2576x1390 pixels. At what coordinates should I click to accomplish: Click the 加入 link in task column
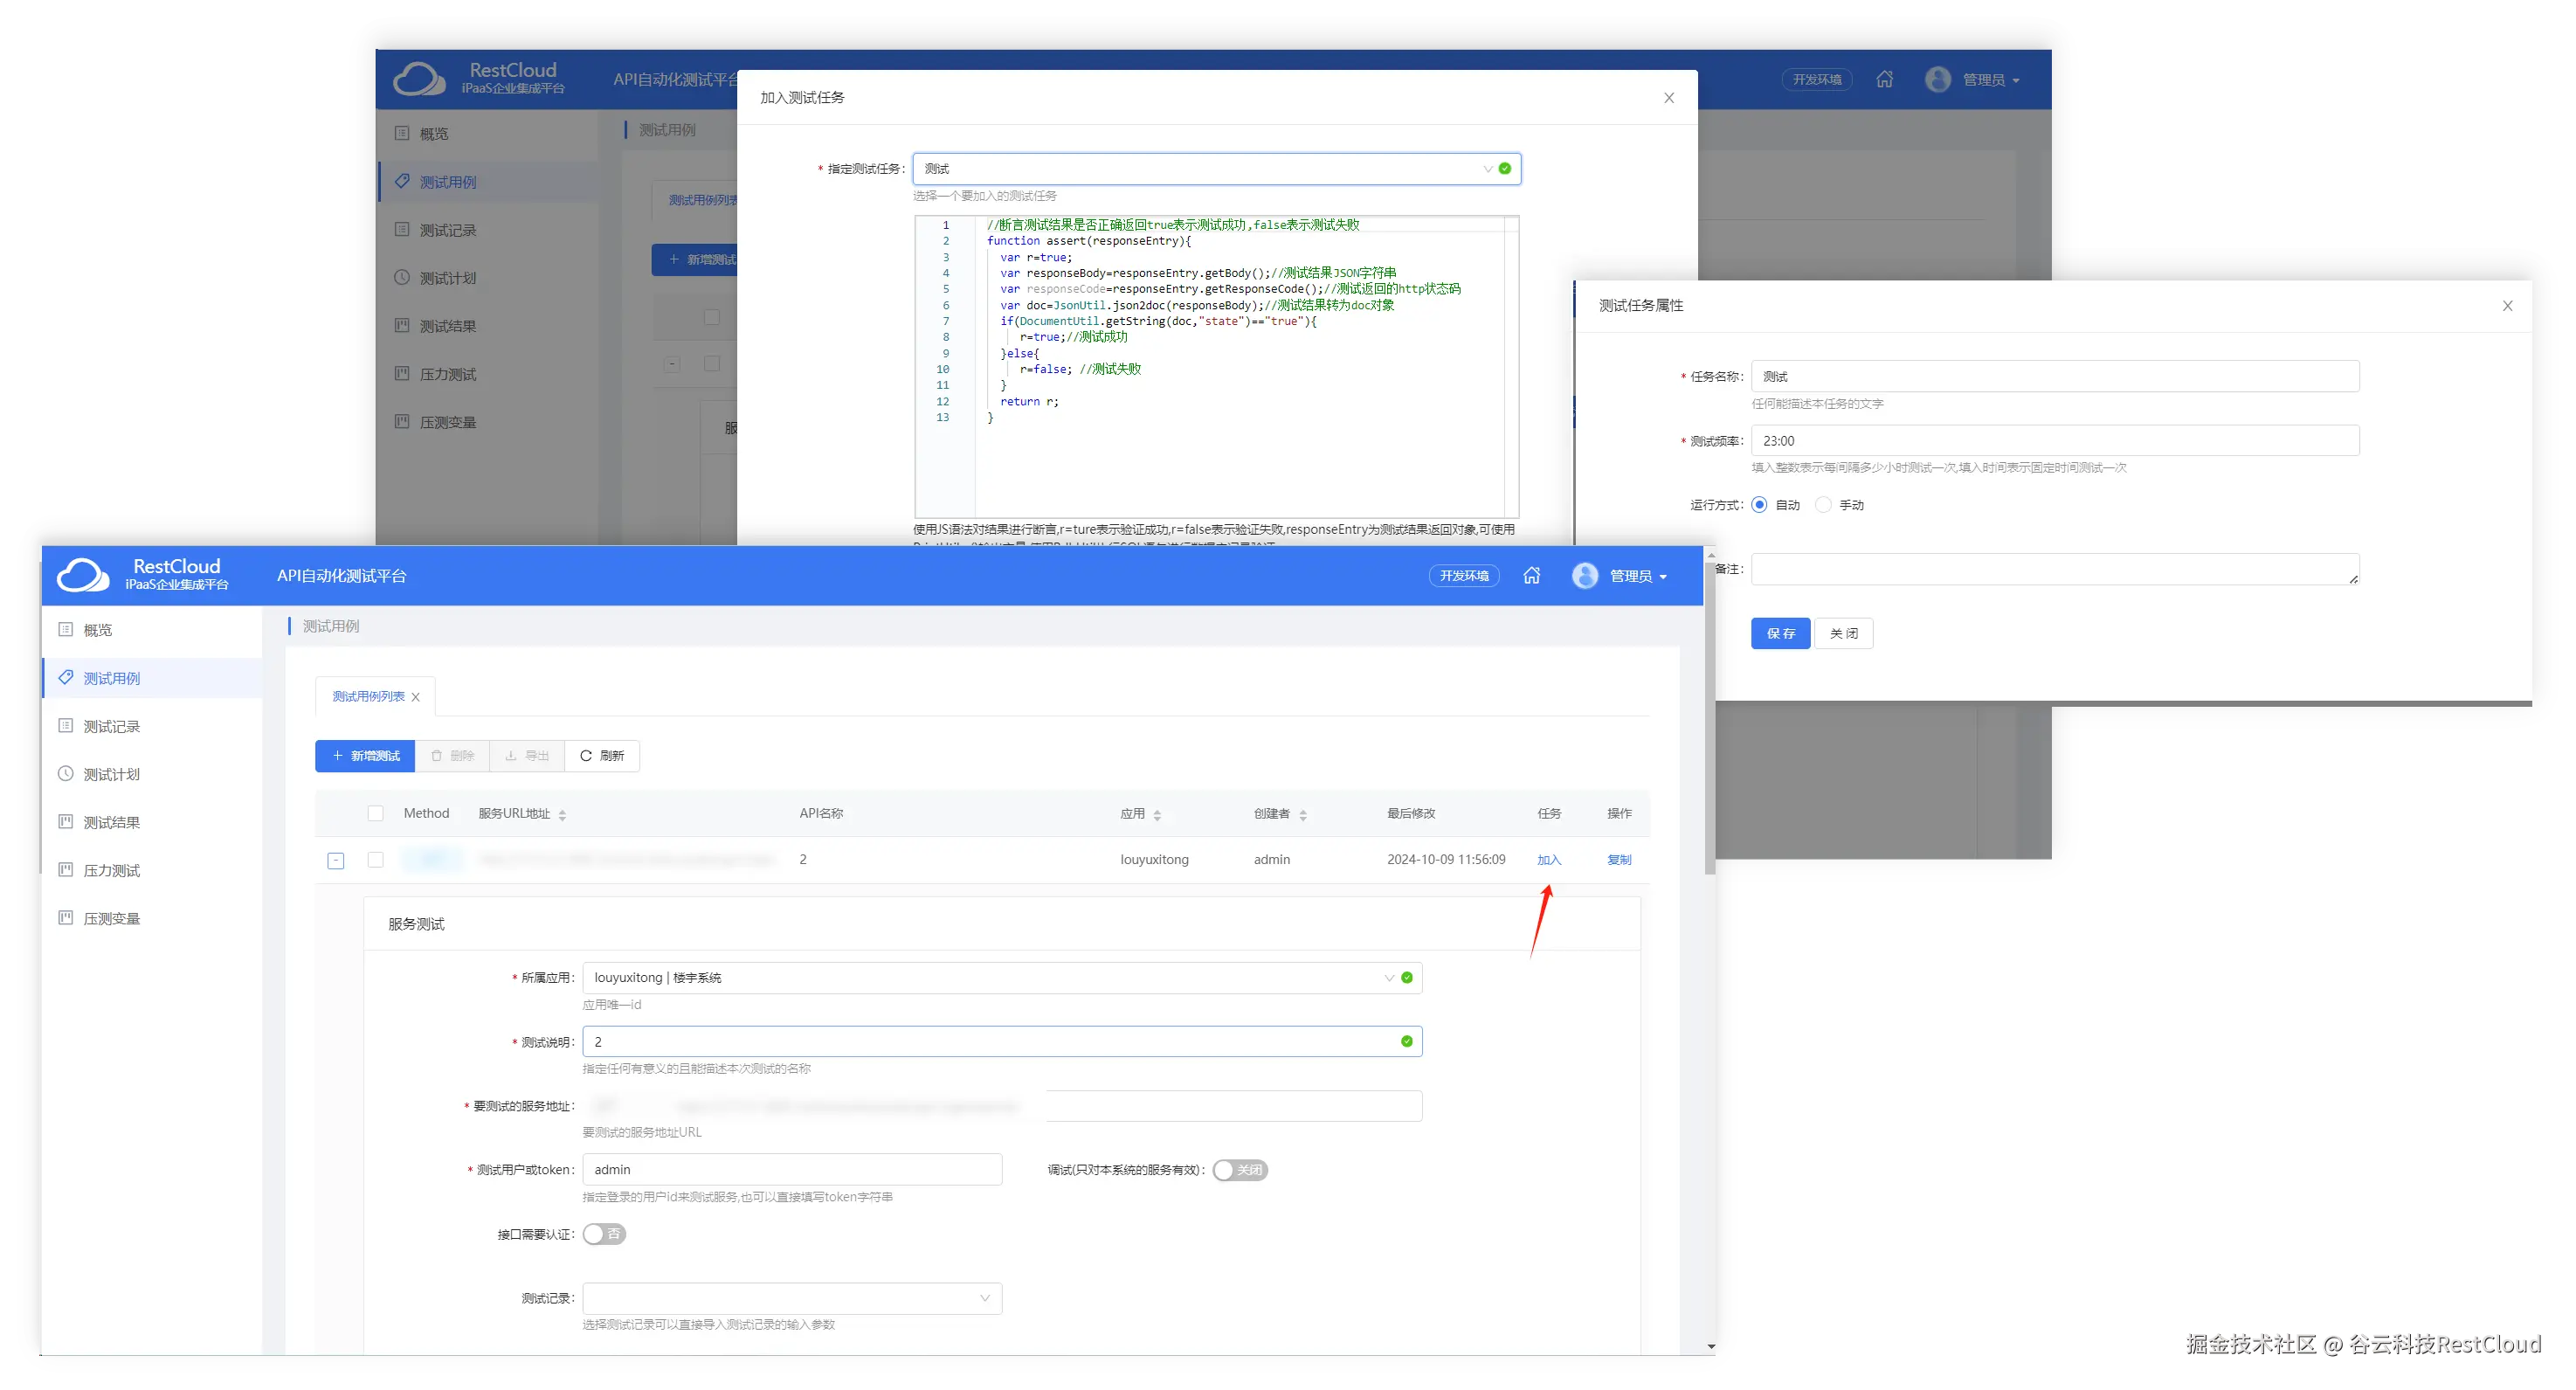pyautogui.click(x=1548, y=860)
